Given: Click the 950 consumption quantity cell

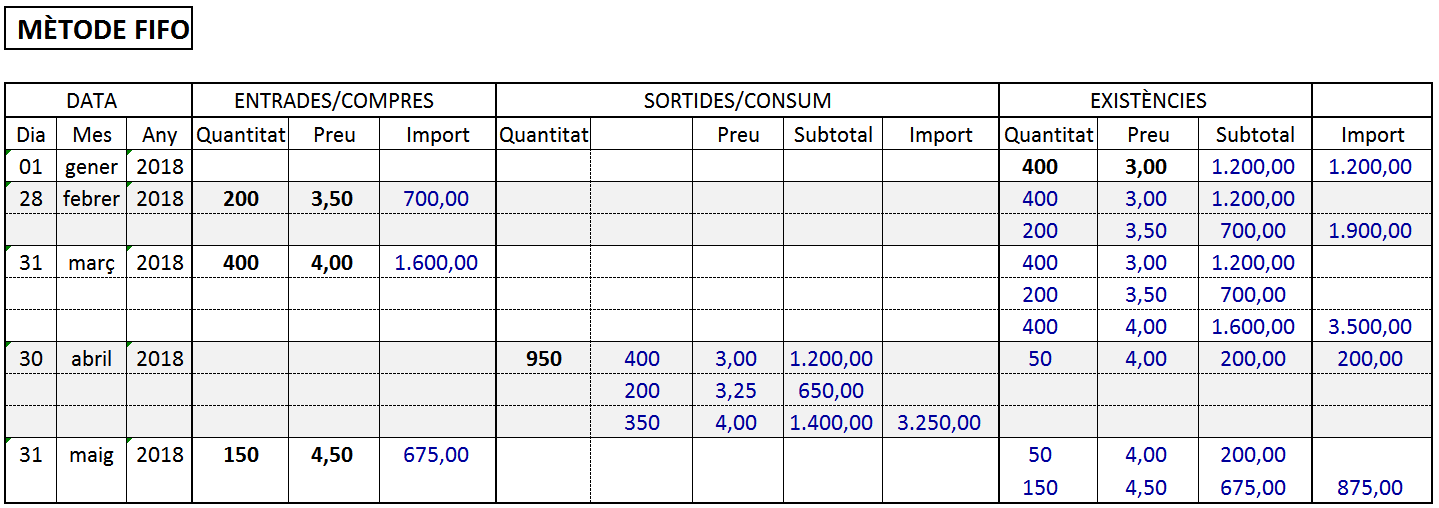Looking at the screenshot, I should (543, 358).
